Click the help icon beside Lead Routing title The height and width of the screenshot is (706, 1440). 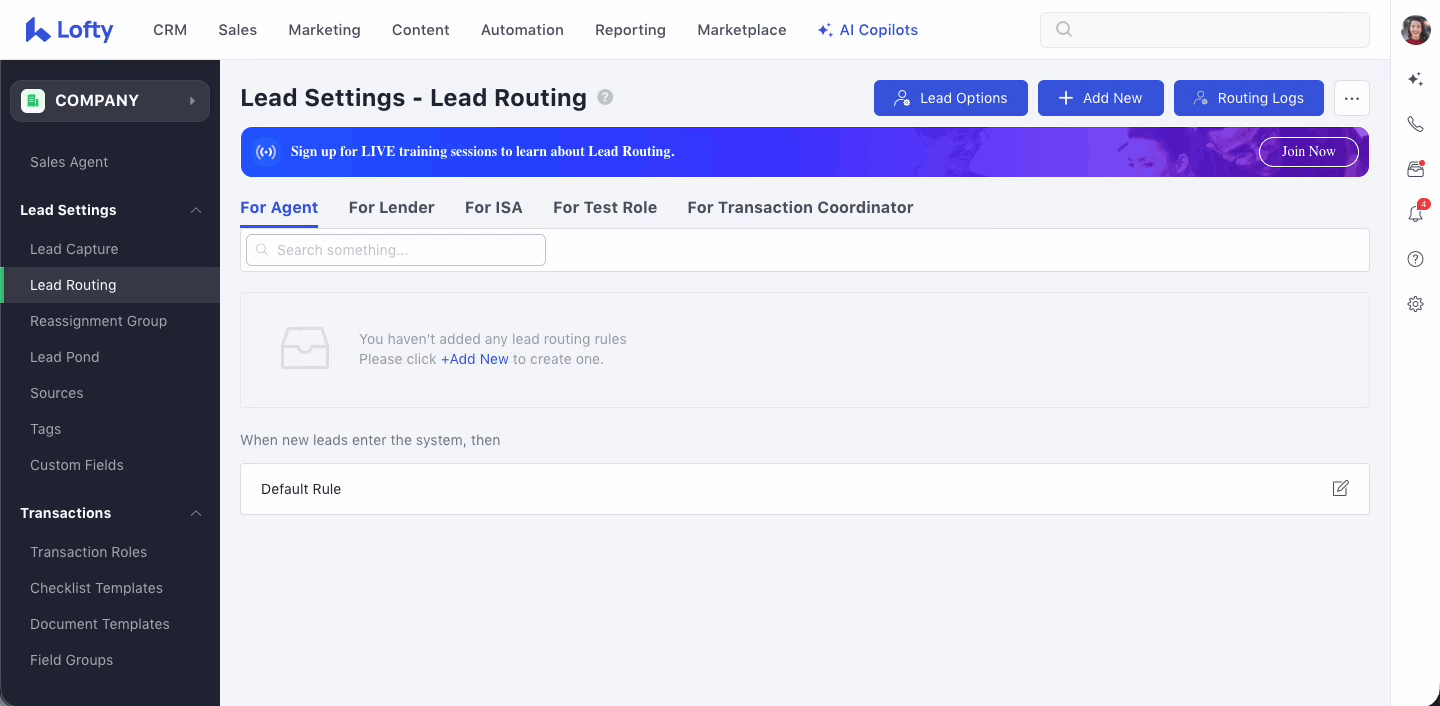tap(605, 97)
